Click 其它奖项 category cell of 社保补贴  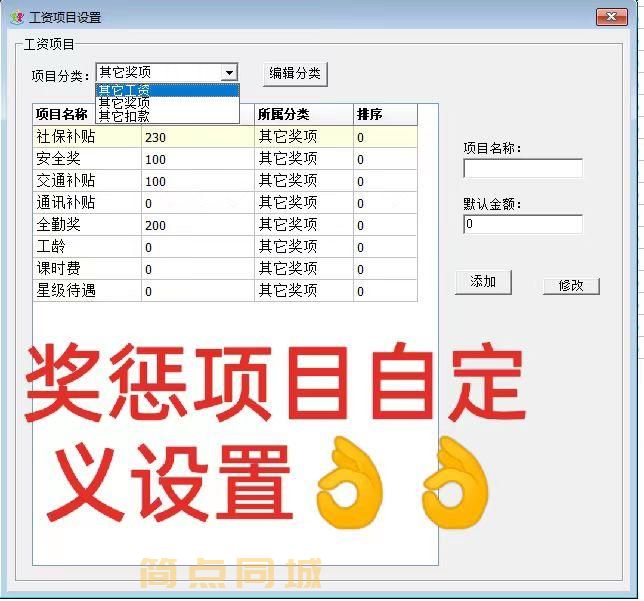pos(304,137)
